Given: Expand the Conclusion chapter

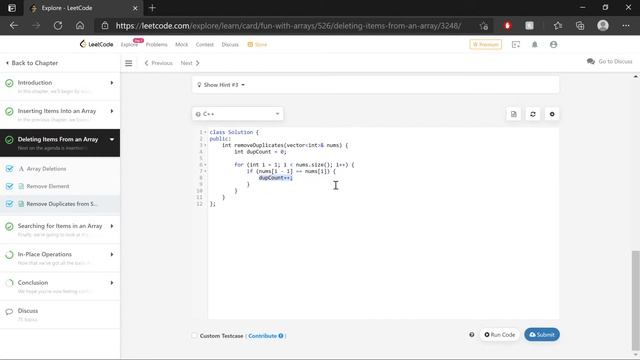Looking at the screenshot, I should click(112, 283).
